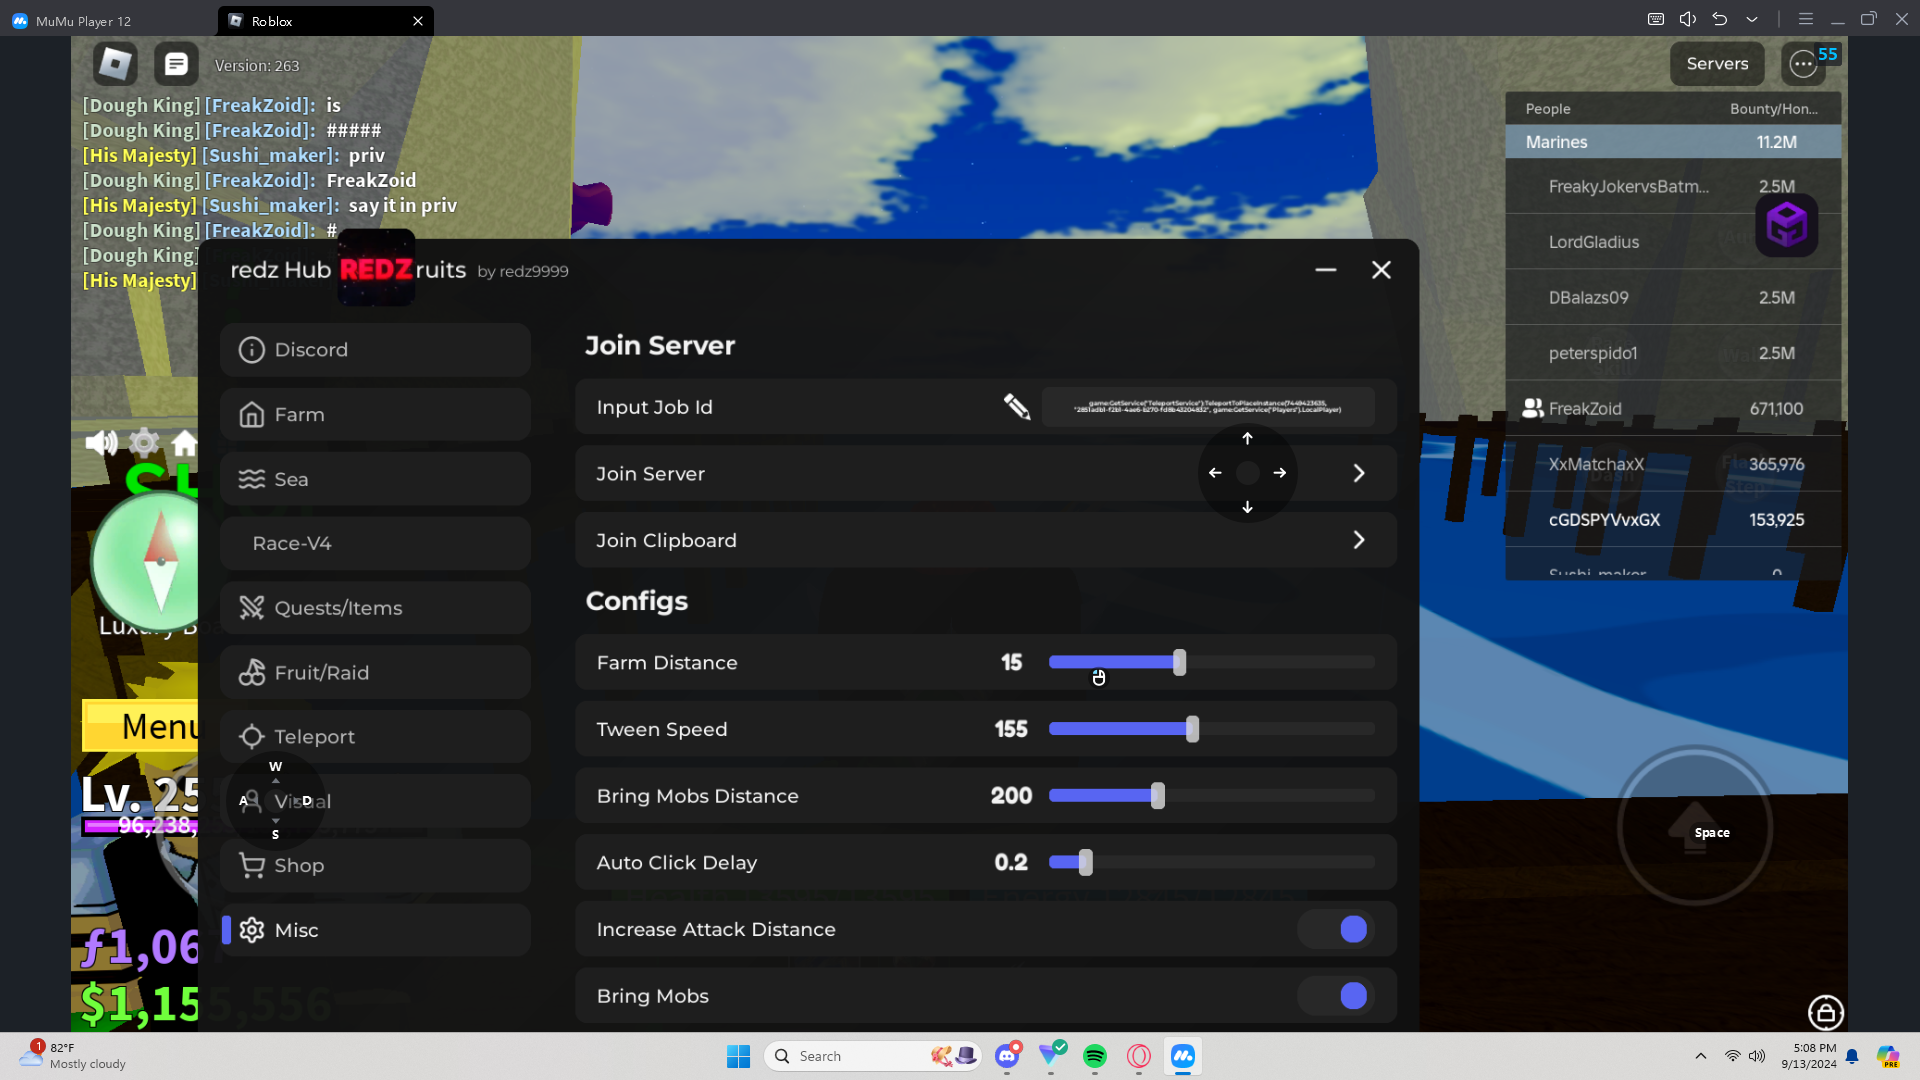Open the Fruit/Raid tab
Image resolution: width=1920 pixels, height=1080 pixels.
click(x=375, y=672)
